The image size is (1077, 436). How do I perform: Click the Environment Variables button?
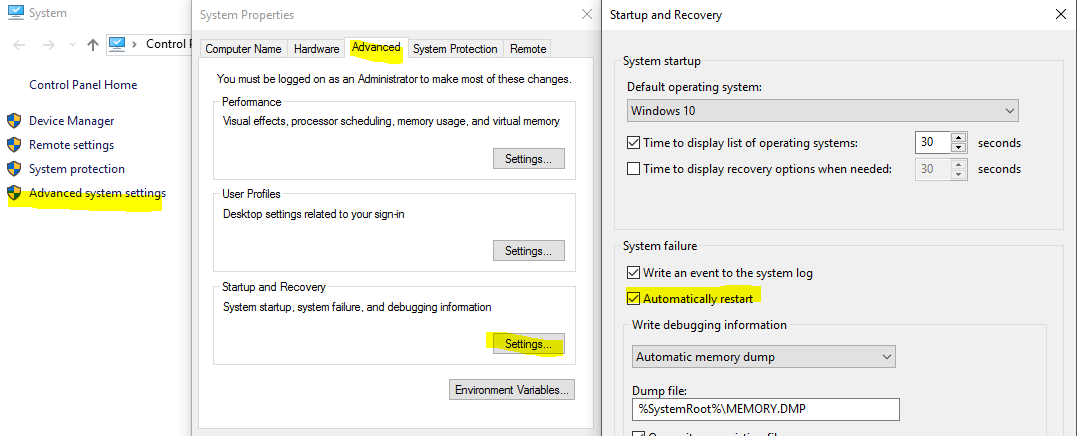click(511, 389)
